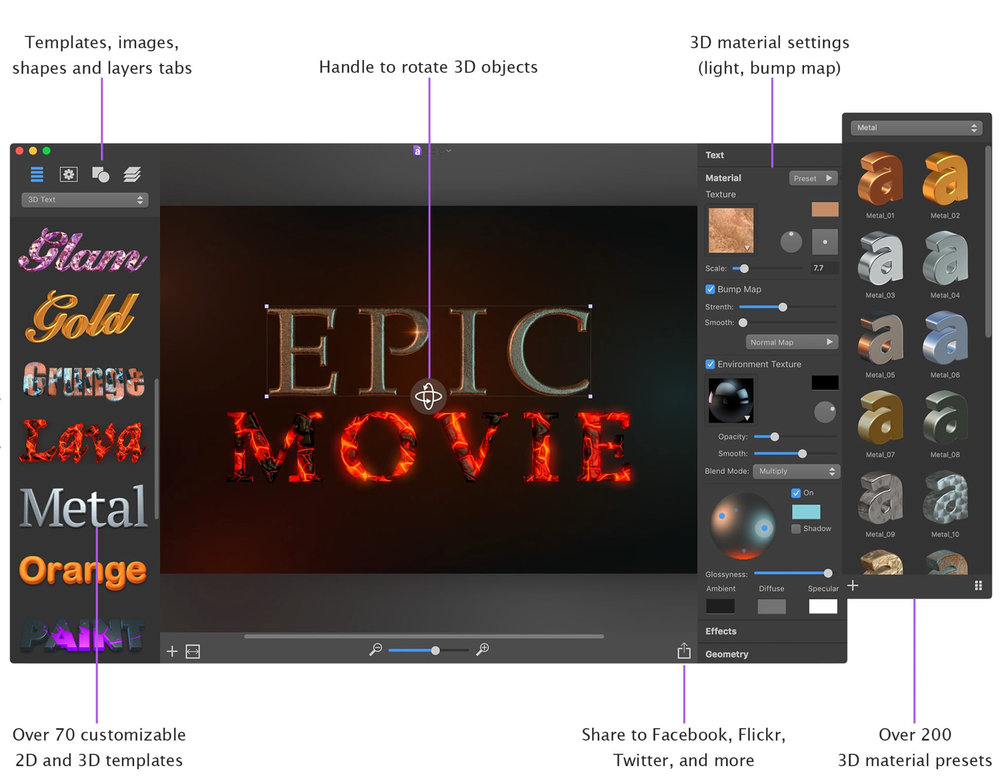Click the environment sphere texture thumbnail
1000x780 pixels.
click(731, 401)
